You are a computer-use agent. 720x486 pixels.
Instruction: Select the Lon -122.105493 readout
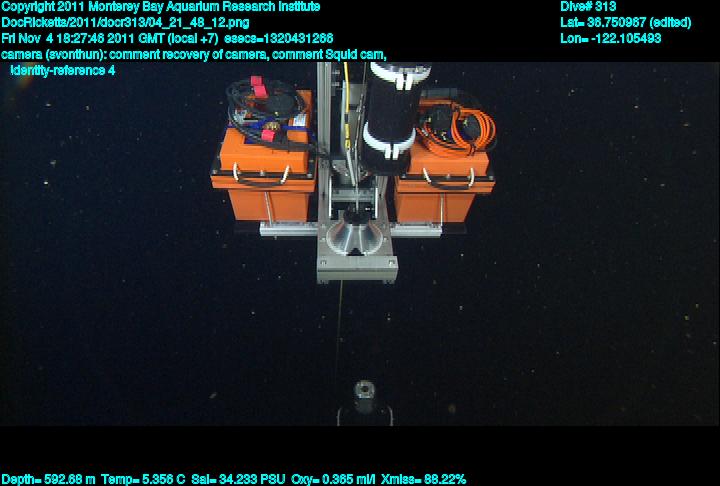tap(611, 38)
